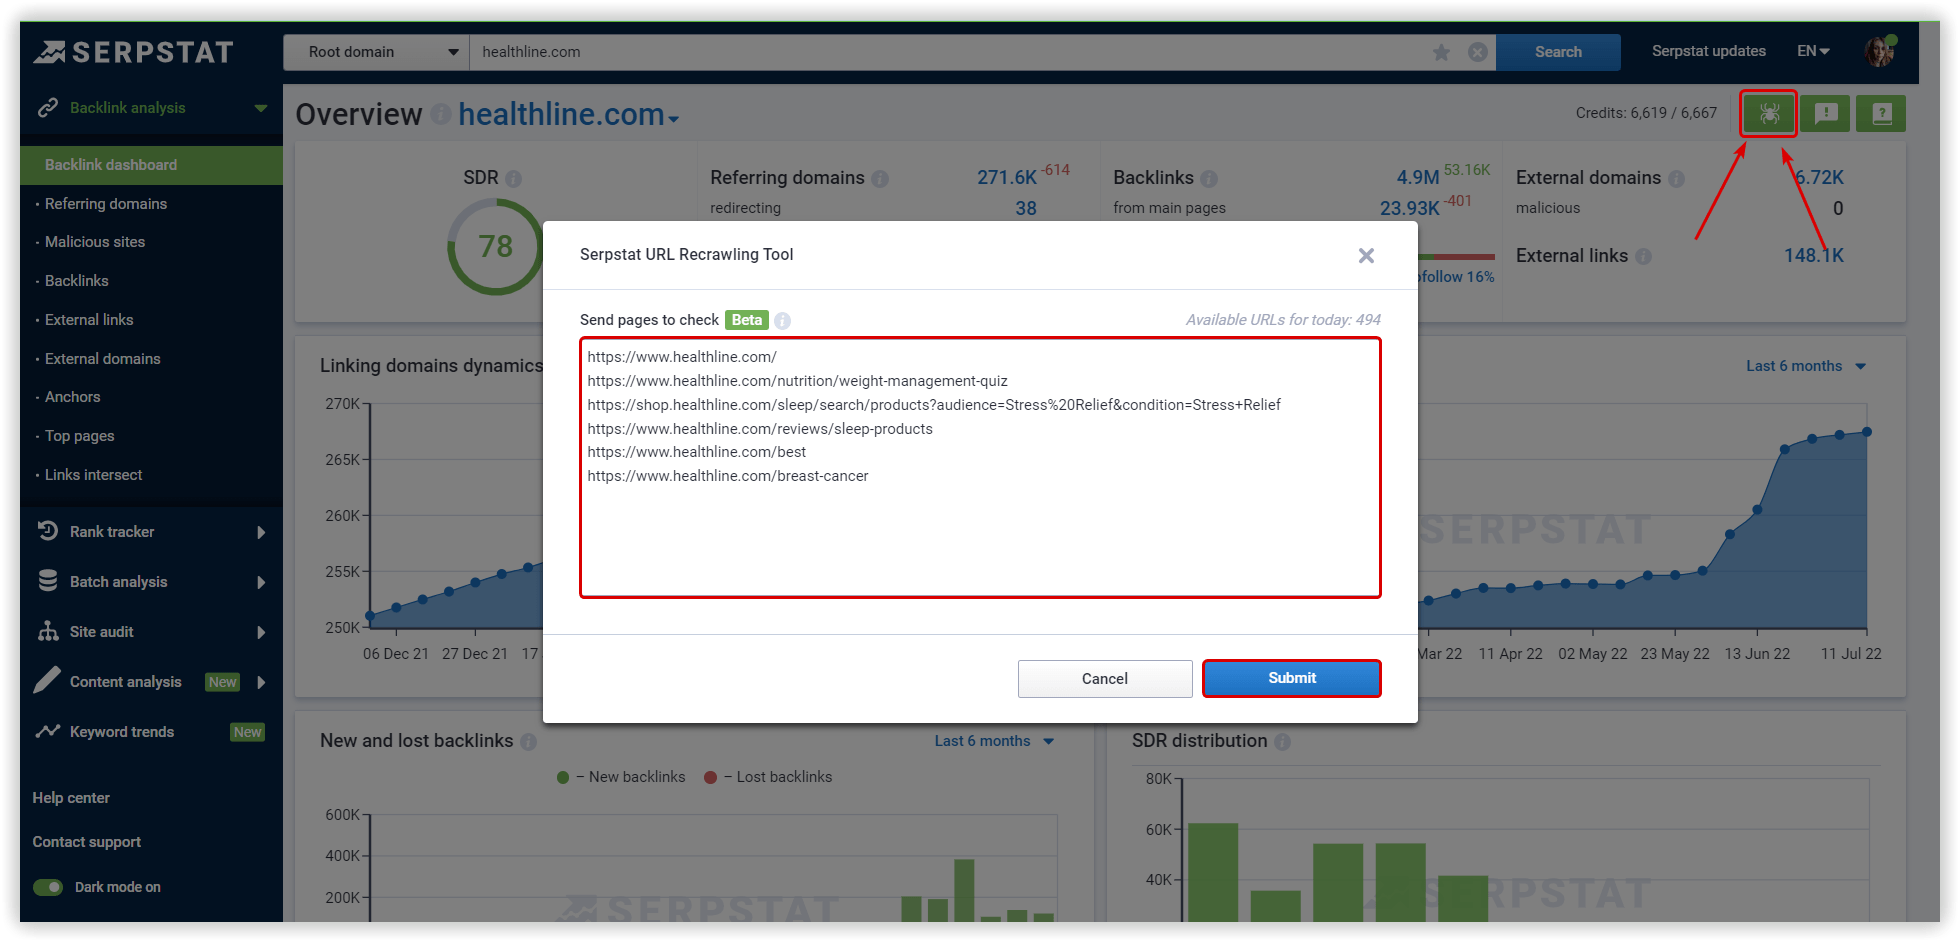The image size is (1960, 942).
Task: Open Serpstat updates link
Action: 1708,51
